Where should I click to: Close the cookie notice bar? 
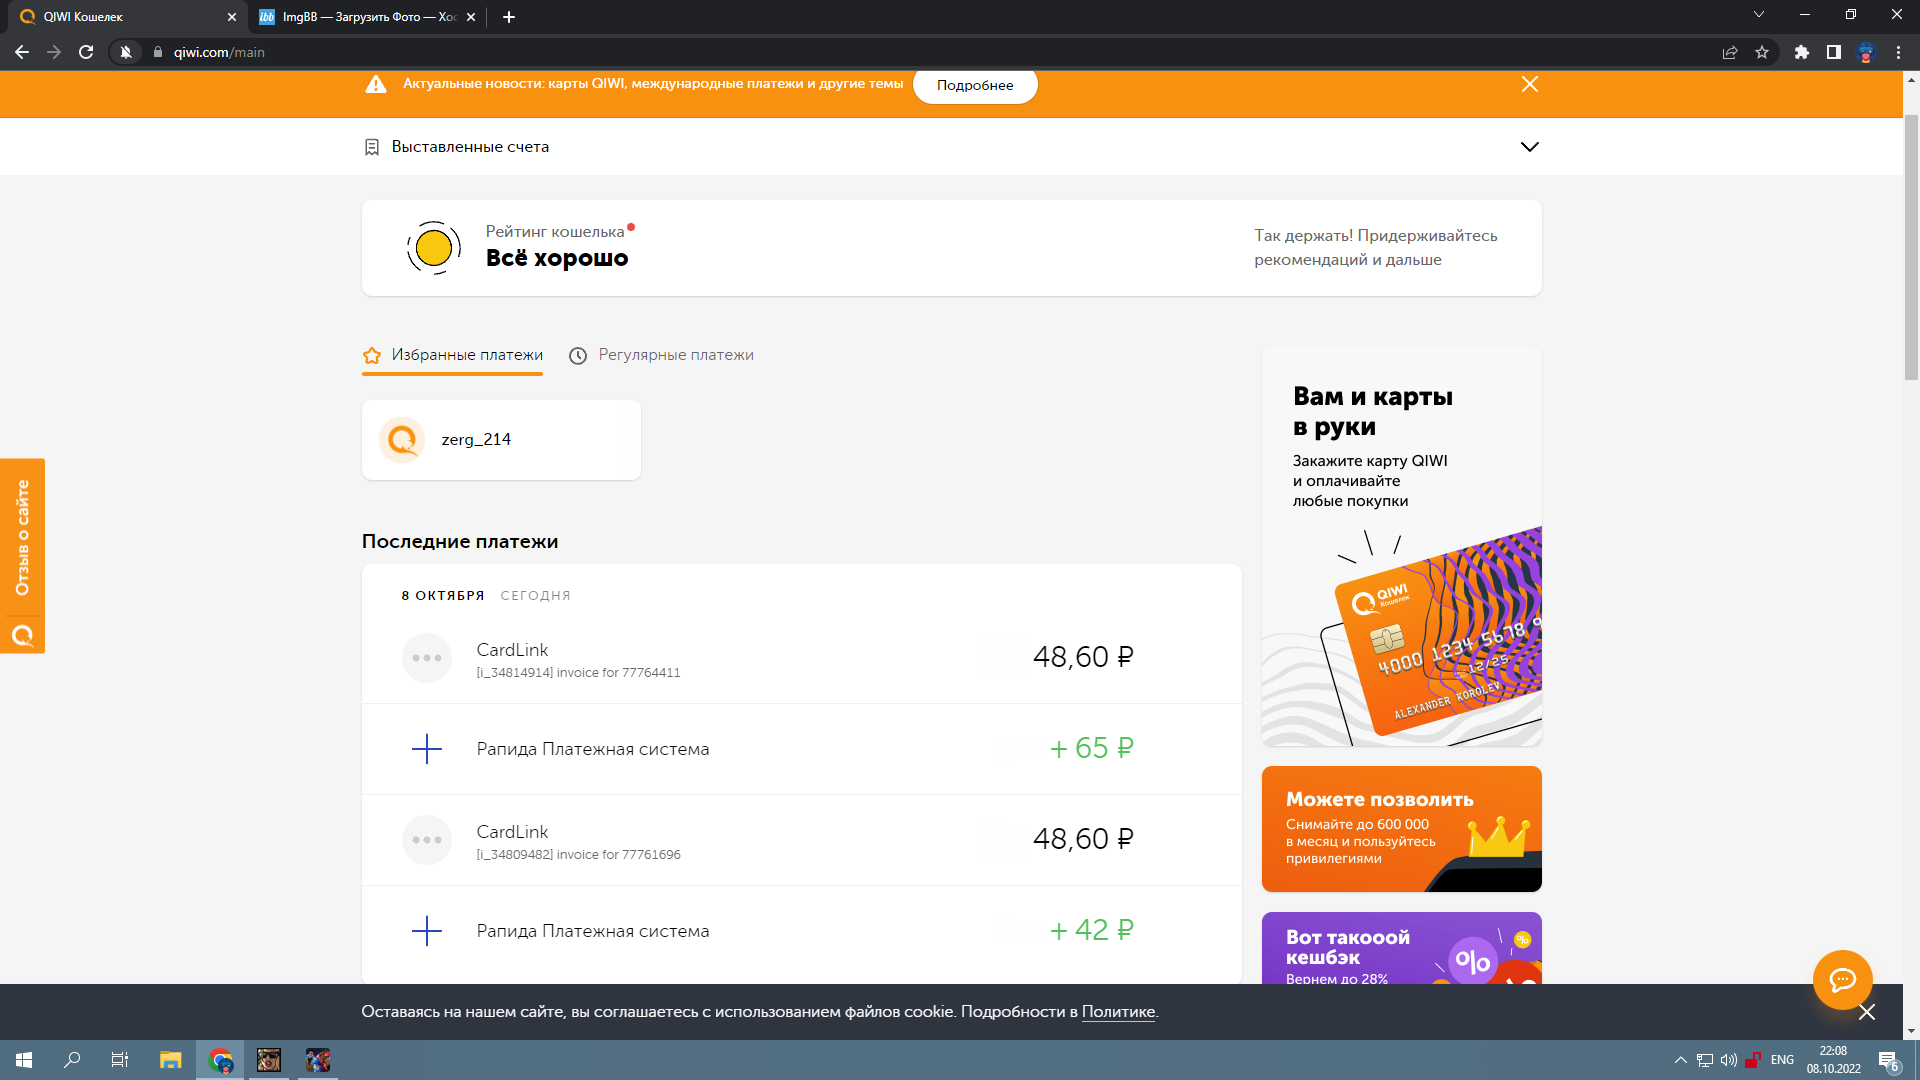tap(1866, 1012)
